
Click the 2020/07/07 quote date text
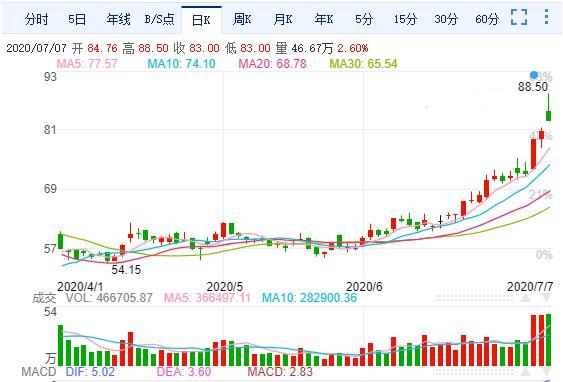37,48
